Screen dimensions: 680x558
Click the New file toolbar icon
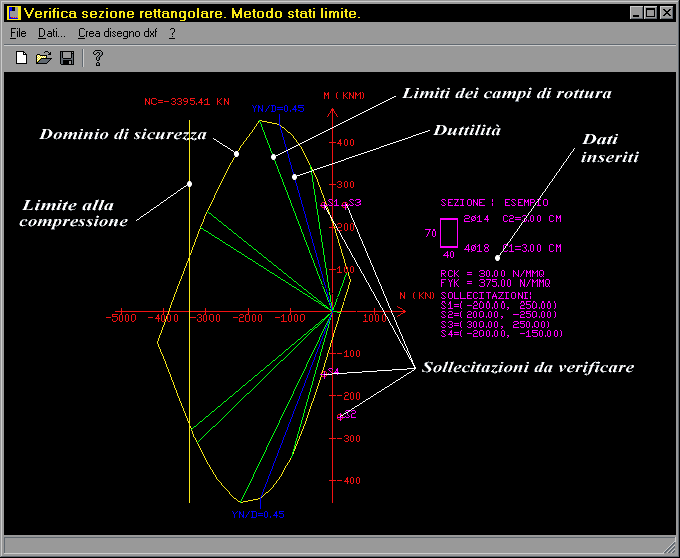[21, 58]
